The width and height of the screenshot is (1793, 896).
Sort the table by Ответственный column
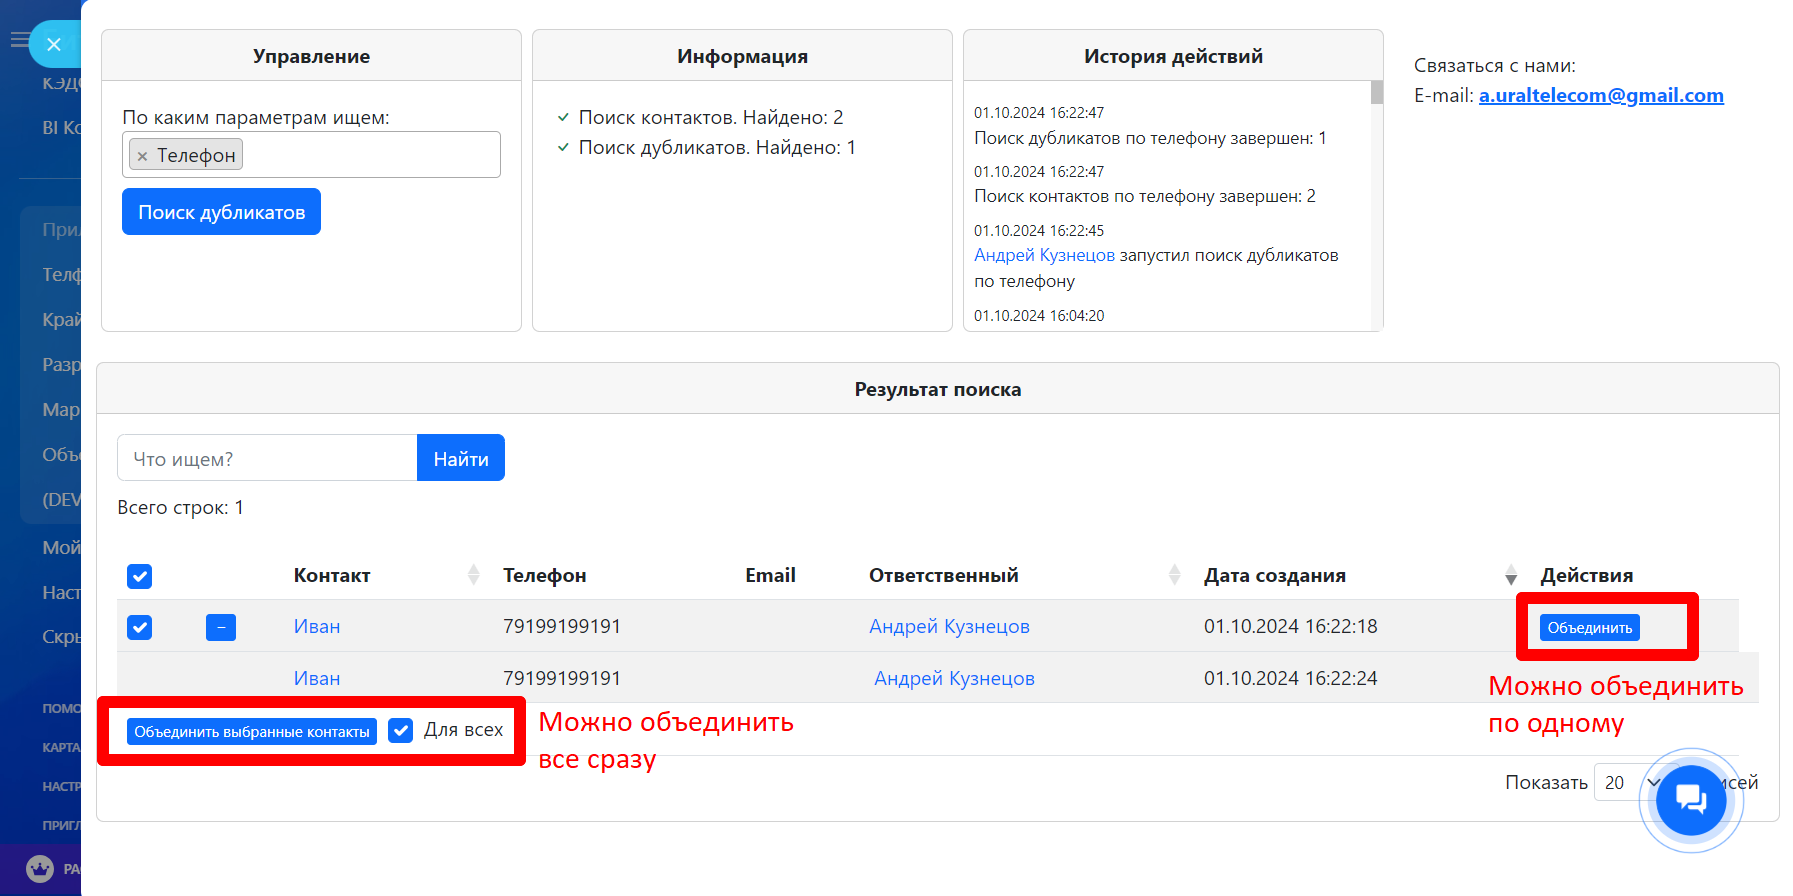[1174, 575]
